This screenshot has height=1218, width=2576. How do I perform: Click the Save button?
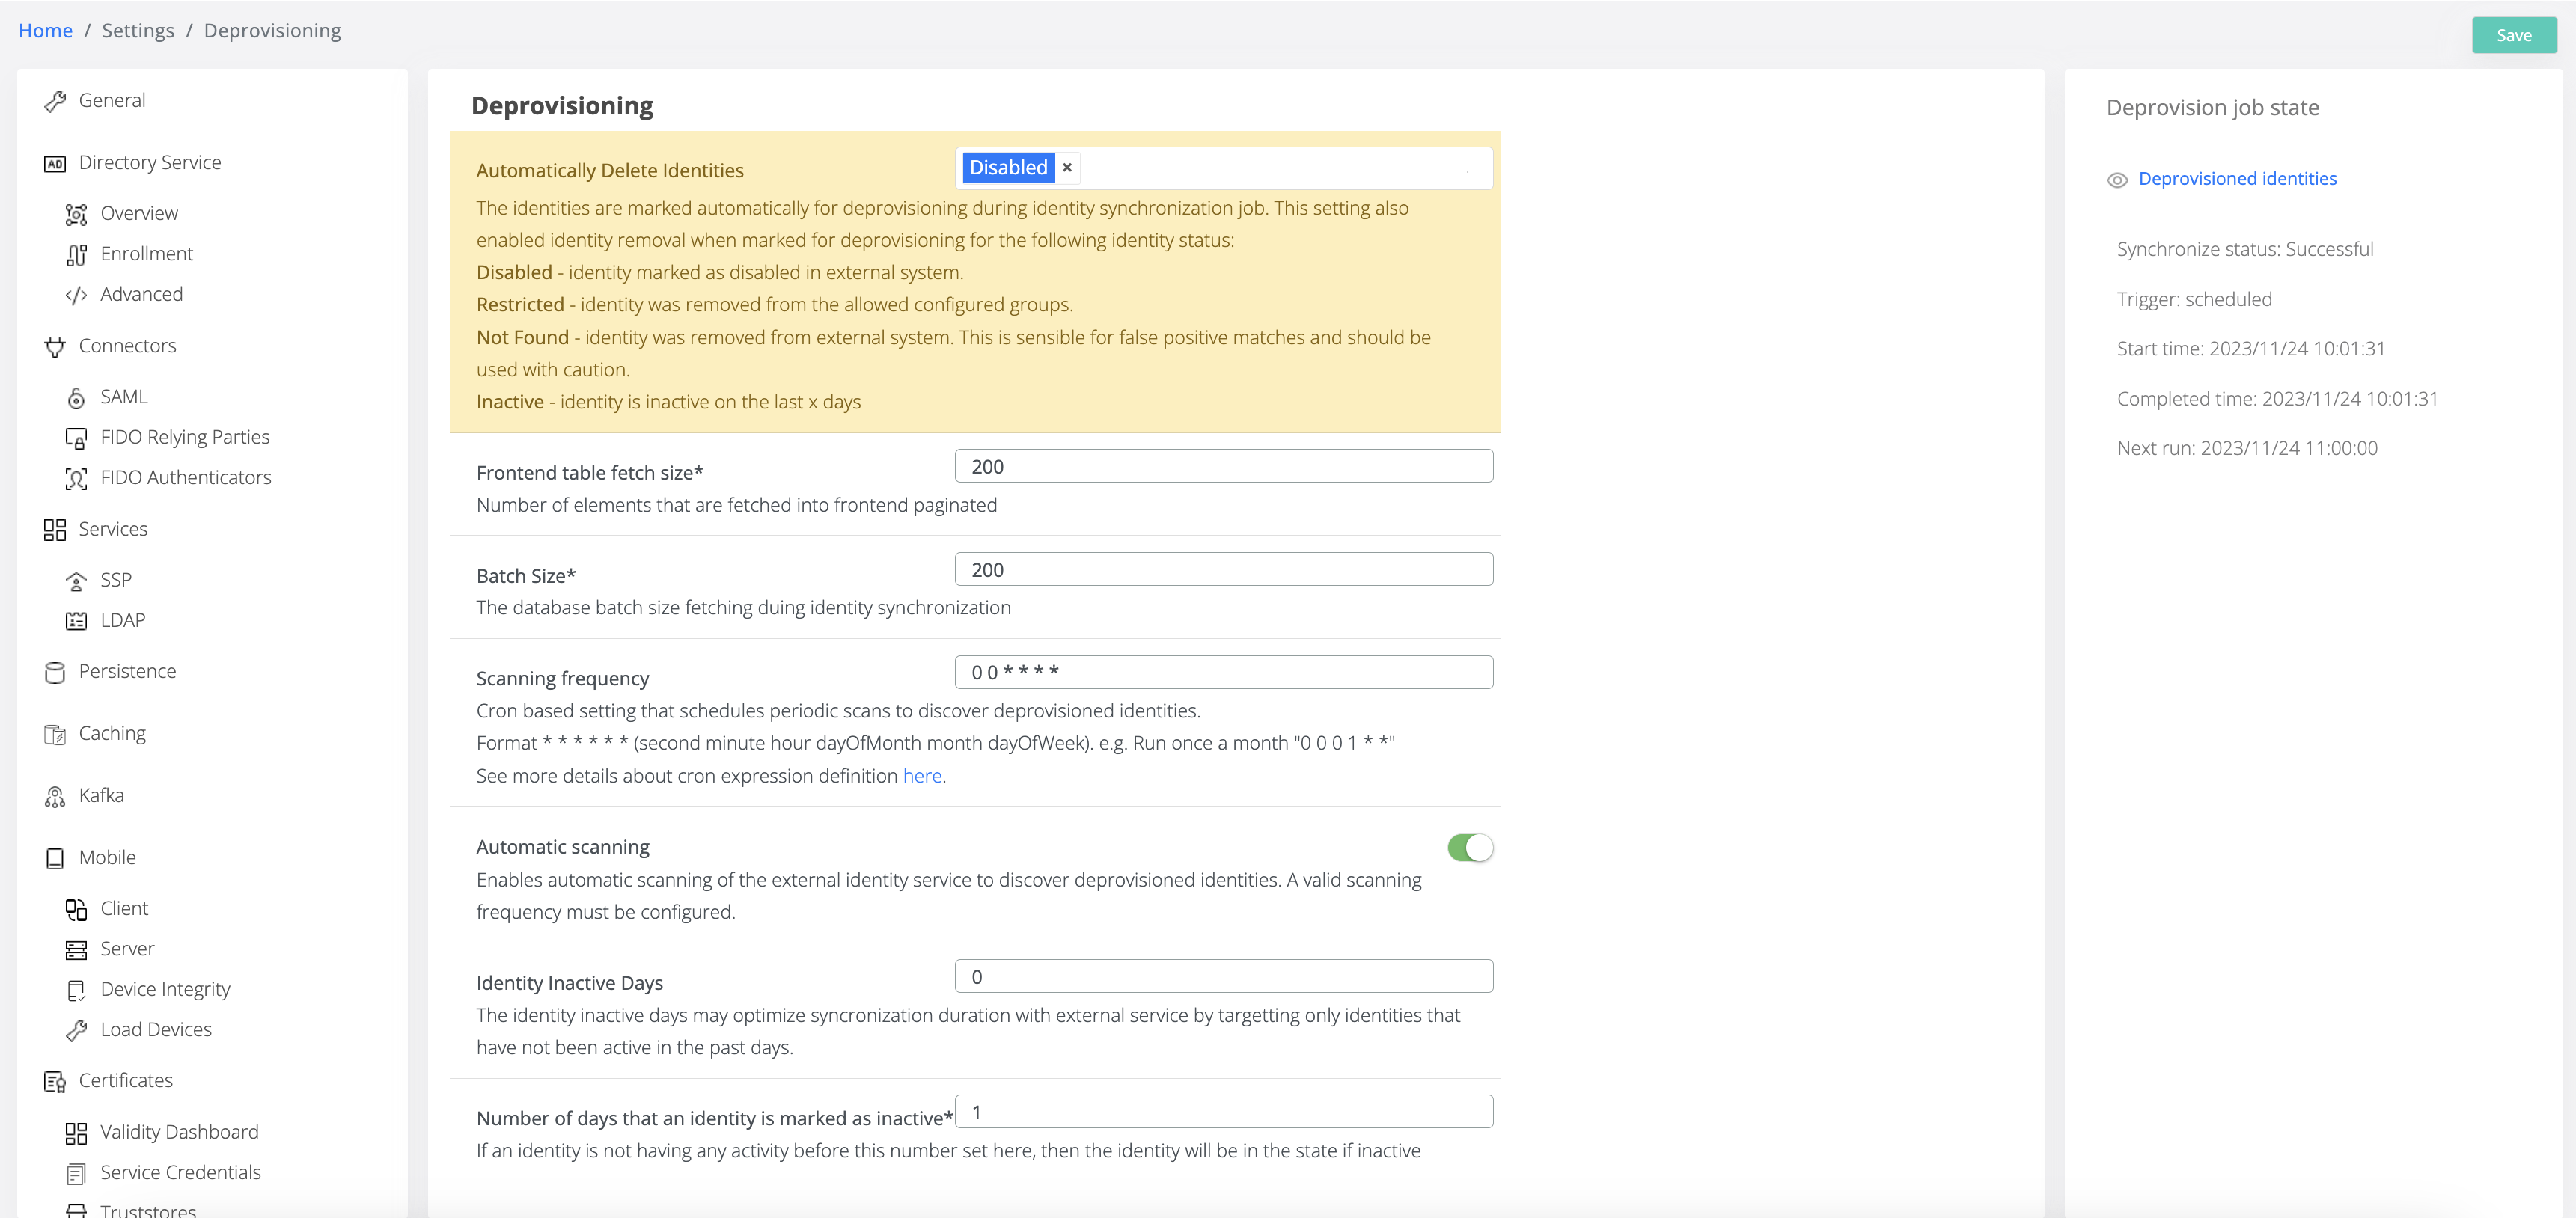click(x=2513, y=35)
